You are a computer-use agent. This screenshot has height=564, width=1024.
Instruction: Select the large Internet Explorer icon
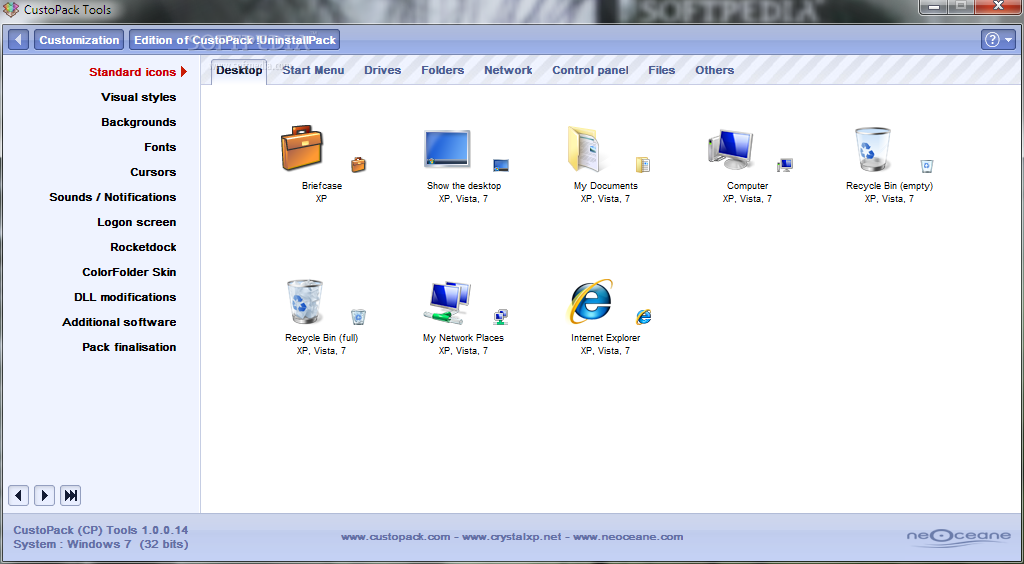coord(590,301)
